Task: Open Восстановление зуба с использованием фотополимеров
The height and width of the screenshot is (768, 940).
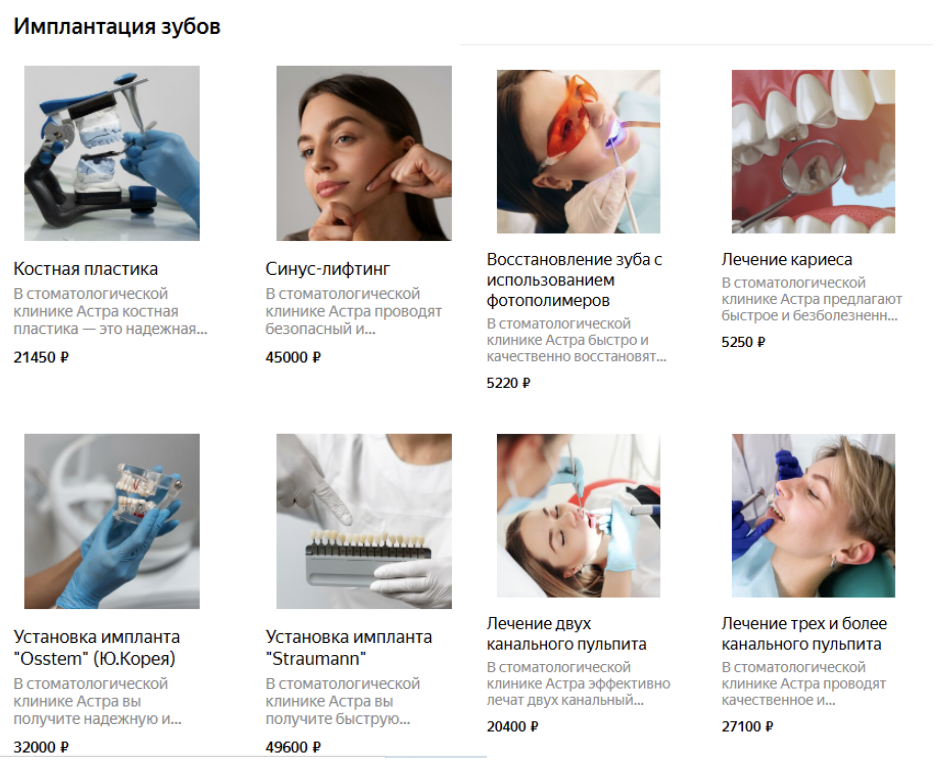Action: (574, 280)
